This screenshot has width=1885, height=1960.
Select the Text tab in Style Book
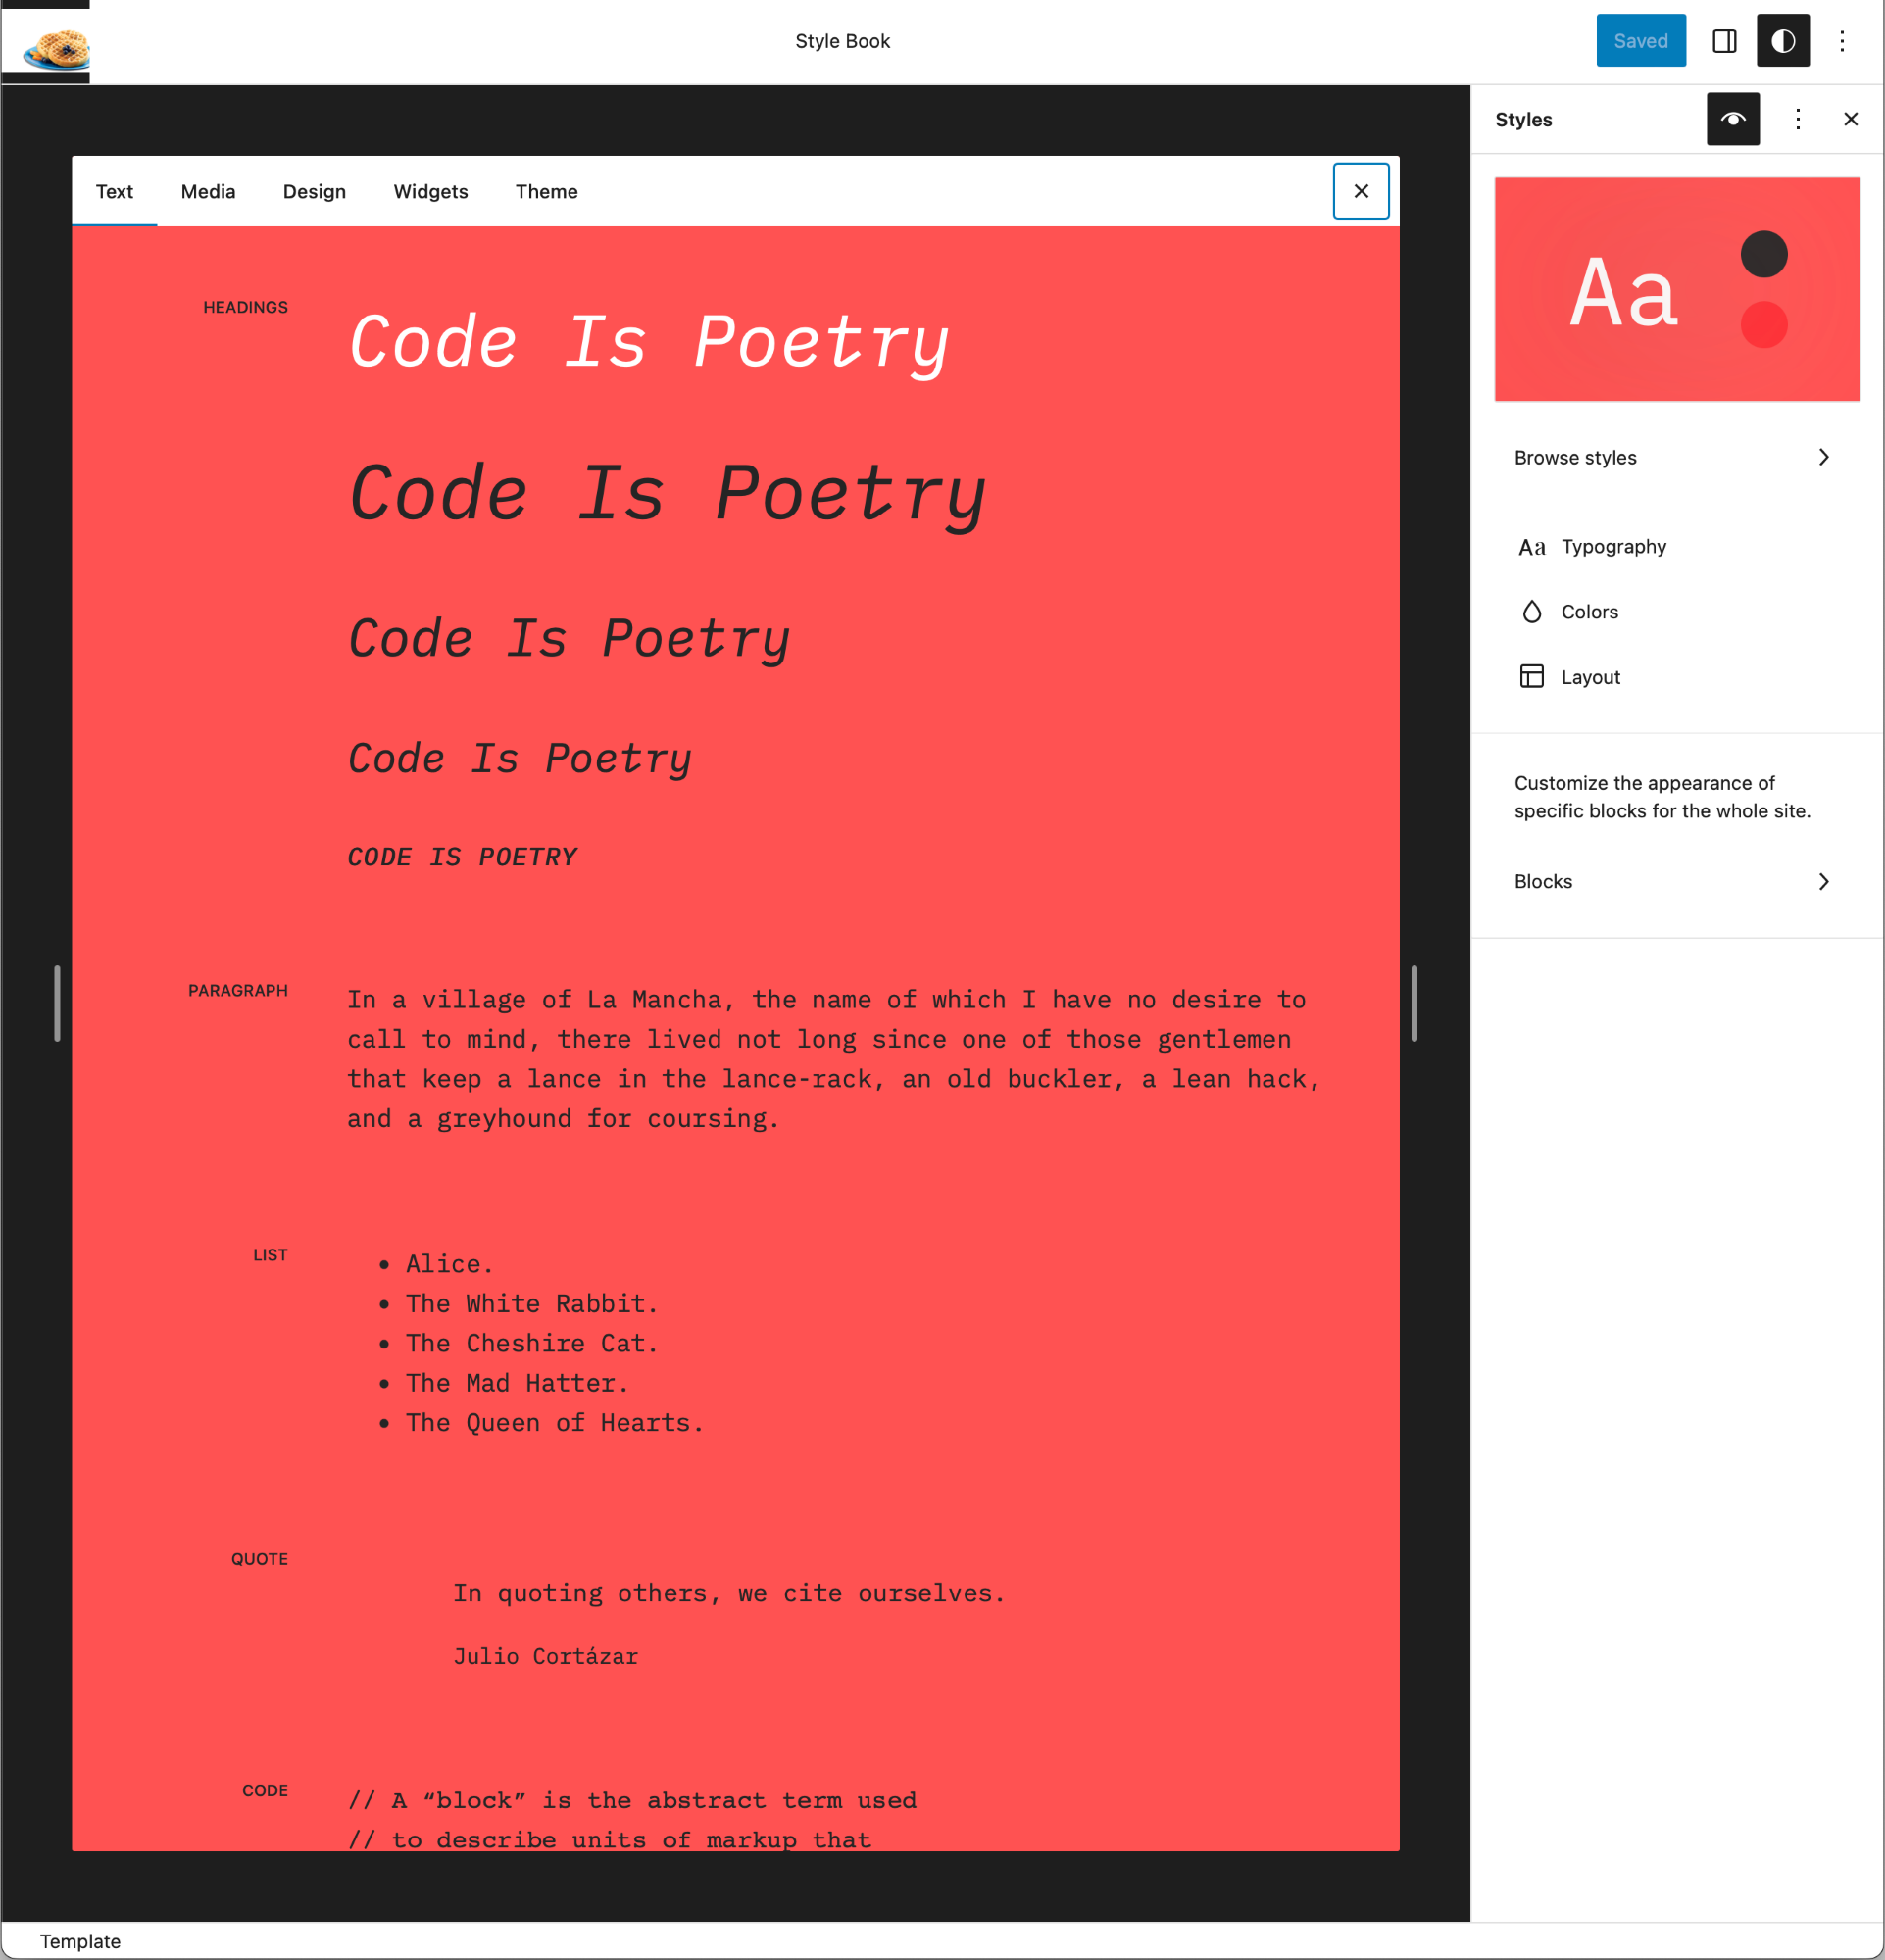point(114,189)
